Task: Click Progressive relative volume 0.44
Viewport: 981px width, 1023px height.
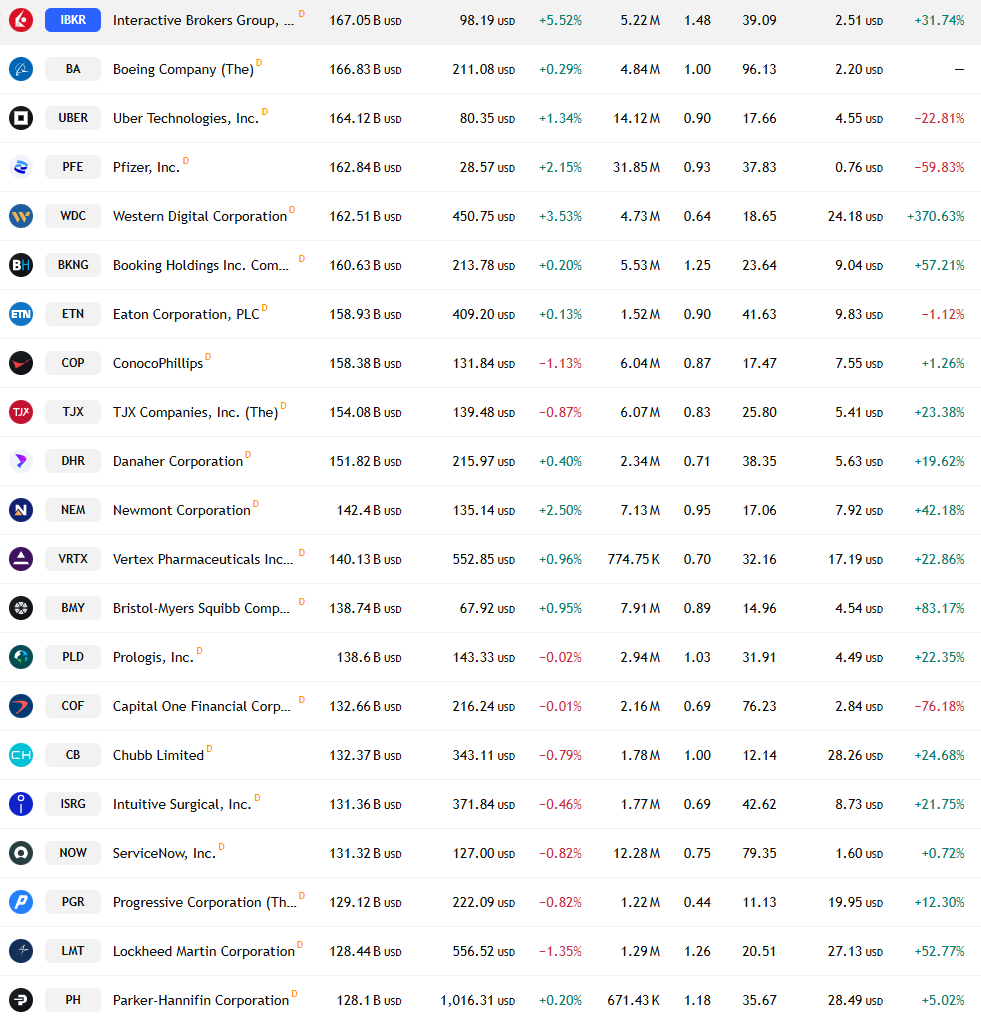Action: click(x=697, y=902)
